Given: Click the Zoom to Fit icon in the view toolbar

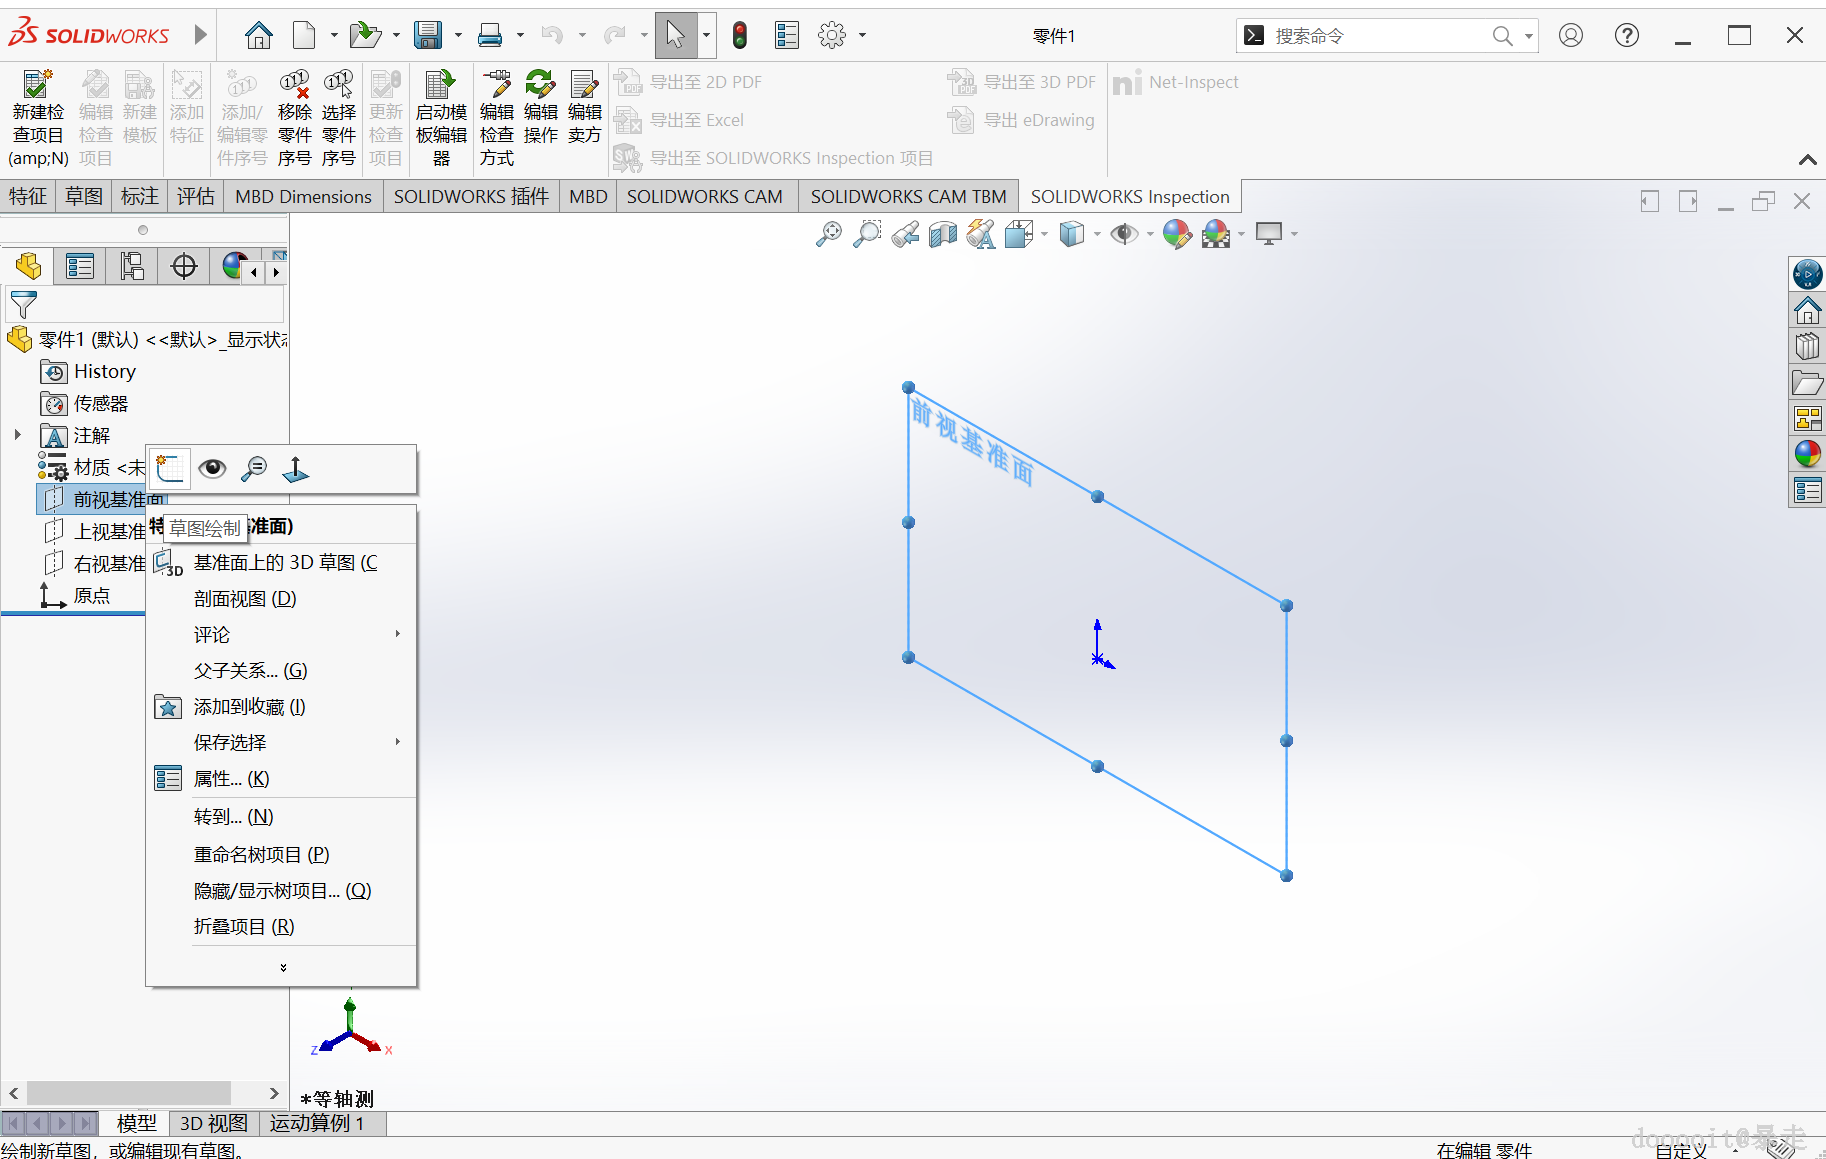Looking at the screenshot, I should click(x=829, y=234).
